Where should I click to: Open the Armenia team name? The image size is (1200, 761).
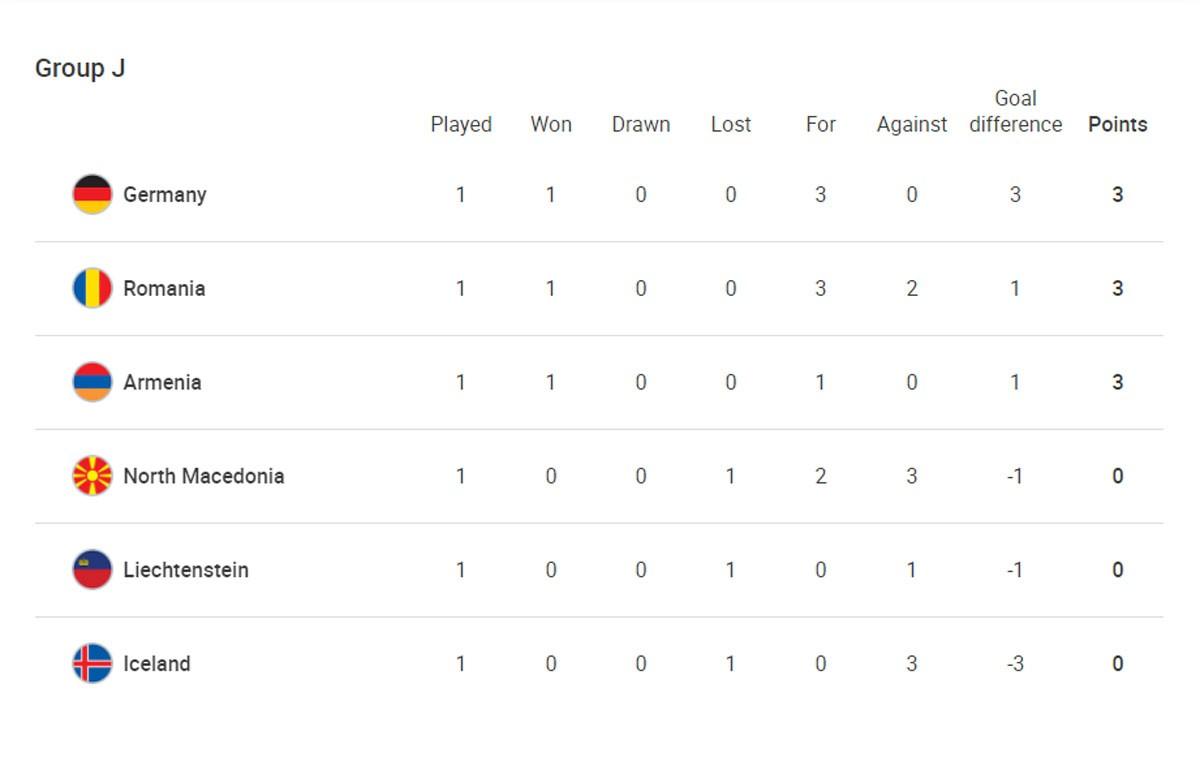(x=162, y=382)
